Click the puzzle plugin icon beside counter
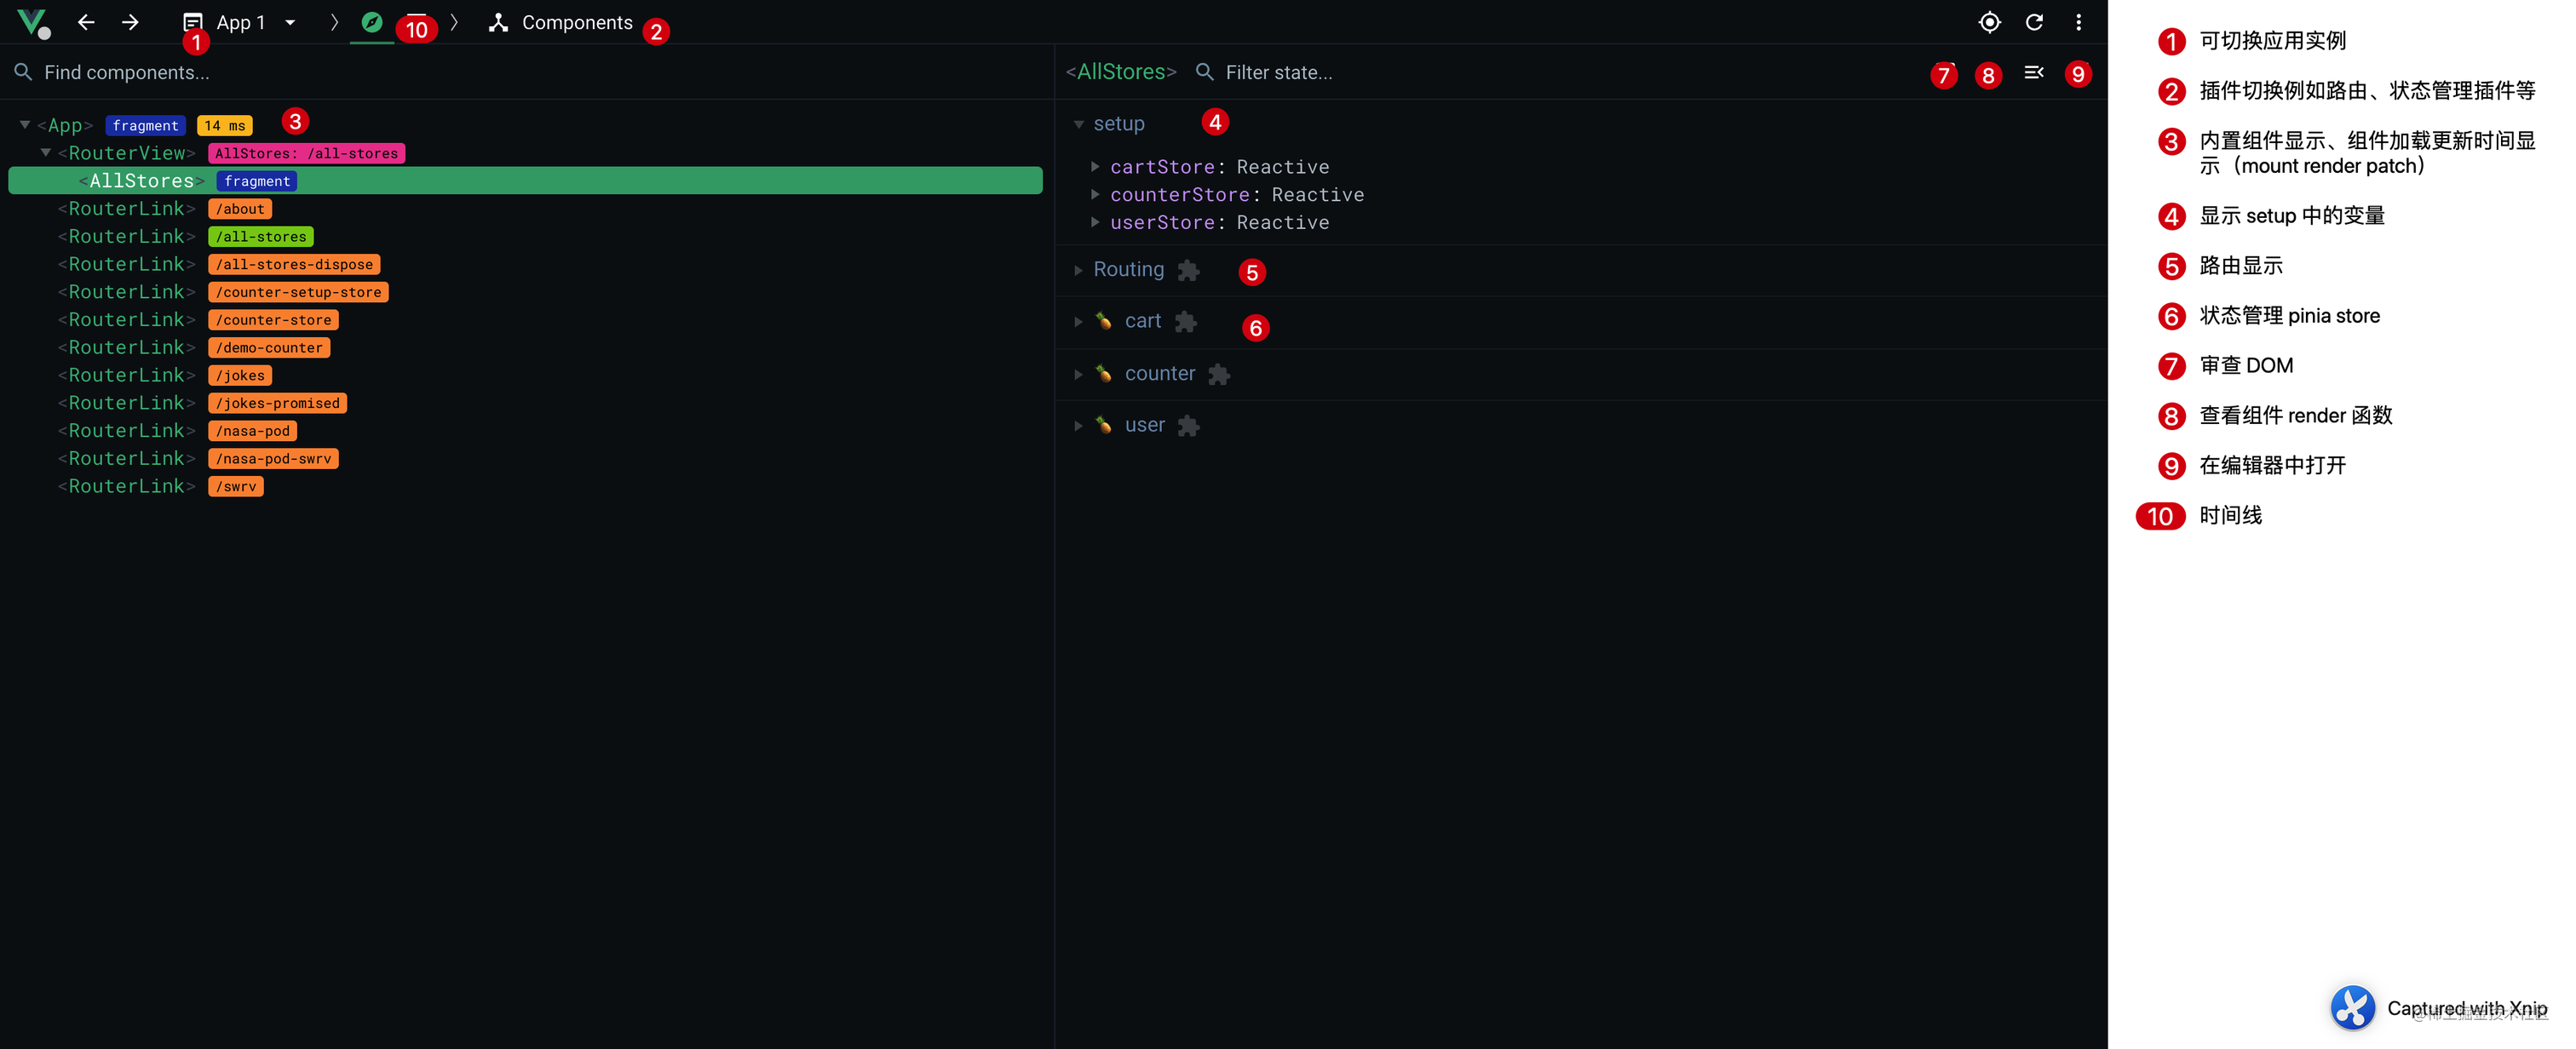 [1219, 374]
